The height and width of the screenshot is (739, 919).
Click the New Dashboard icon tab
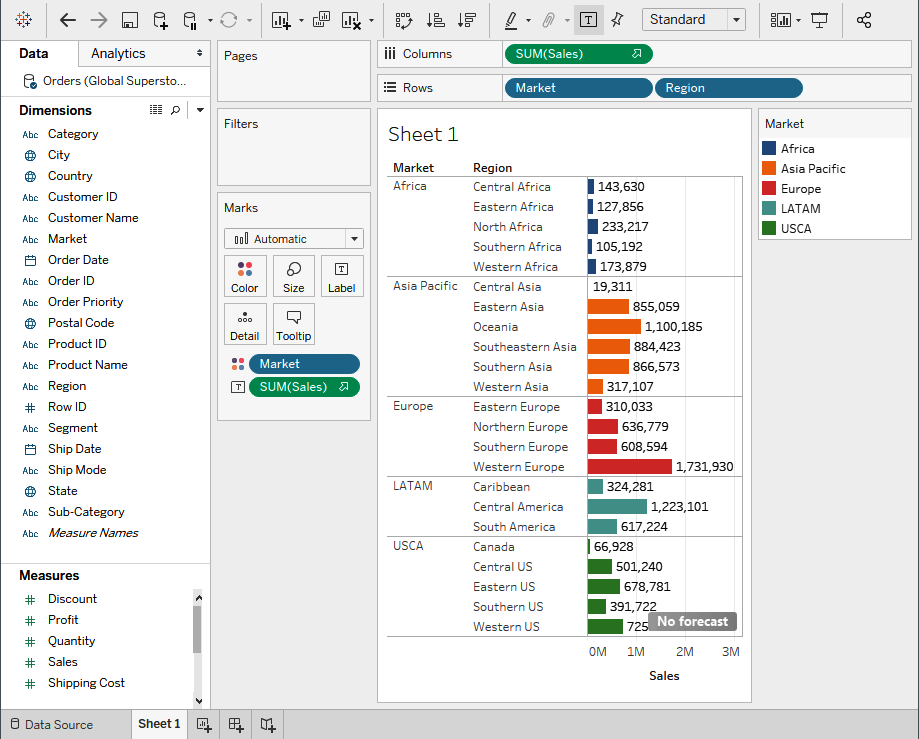[x=236, y=724]
